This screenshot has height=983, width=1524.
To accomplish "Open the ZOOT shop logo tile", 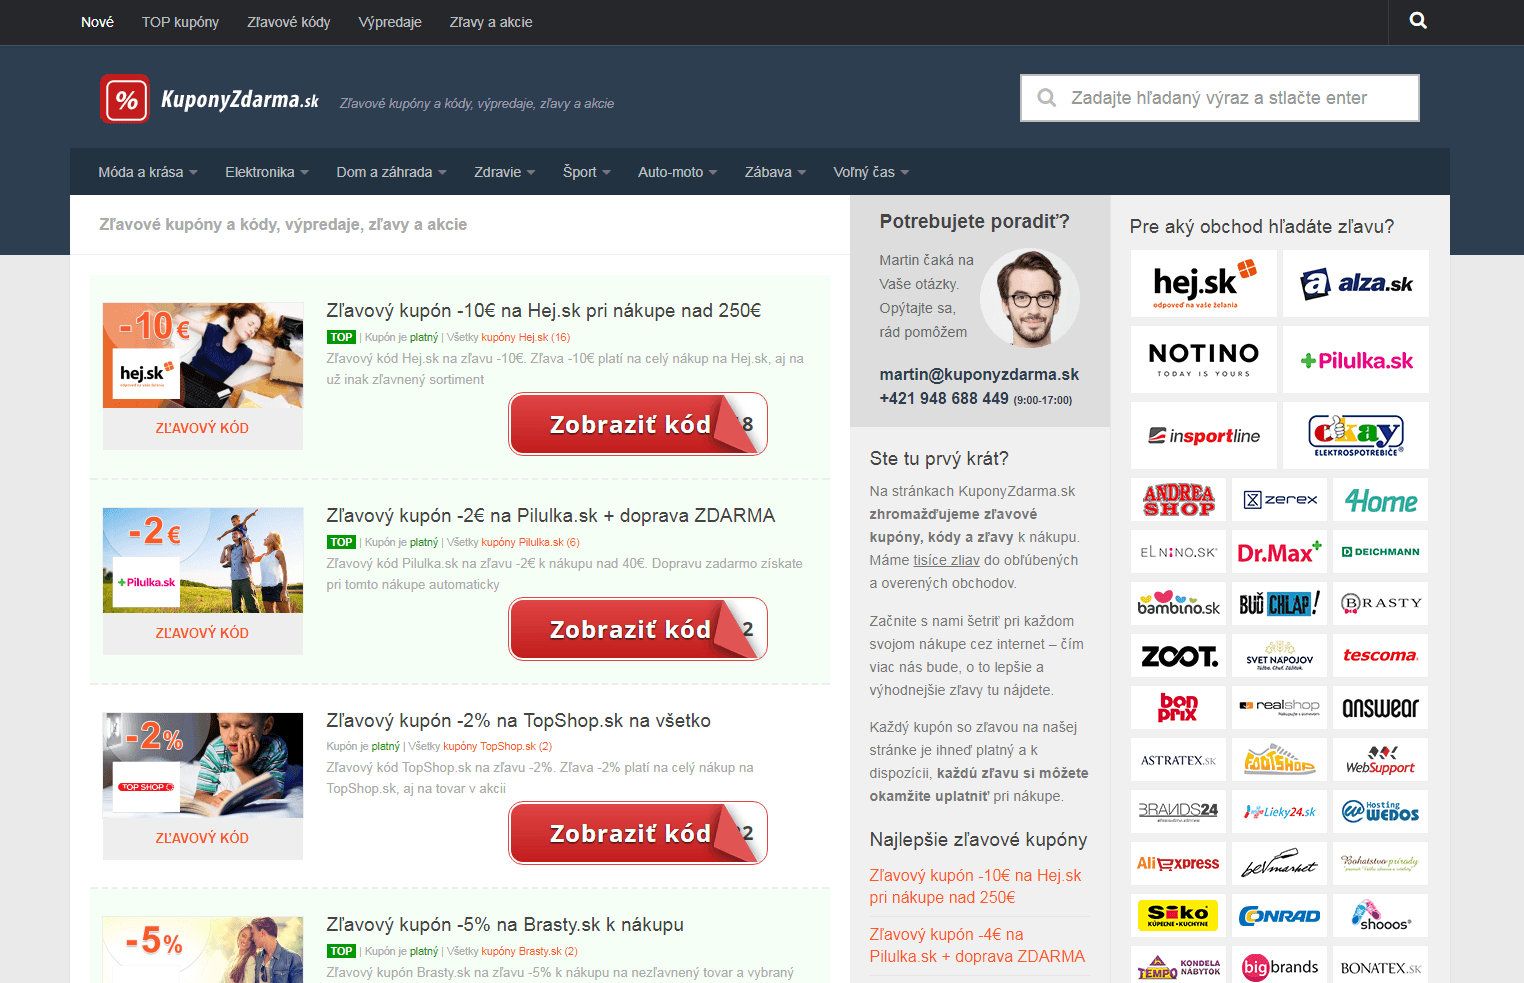I will (x=1179, y=656).
